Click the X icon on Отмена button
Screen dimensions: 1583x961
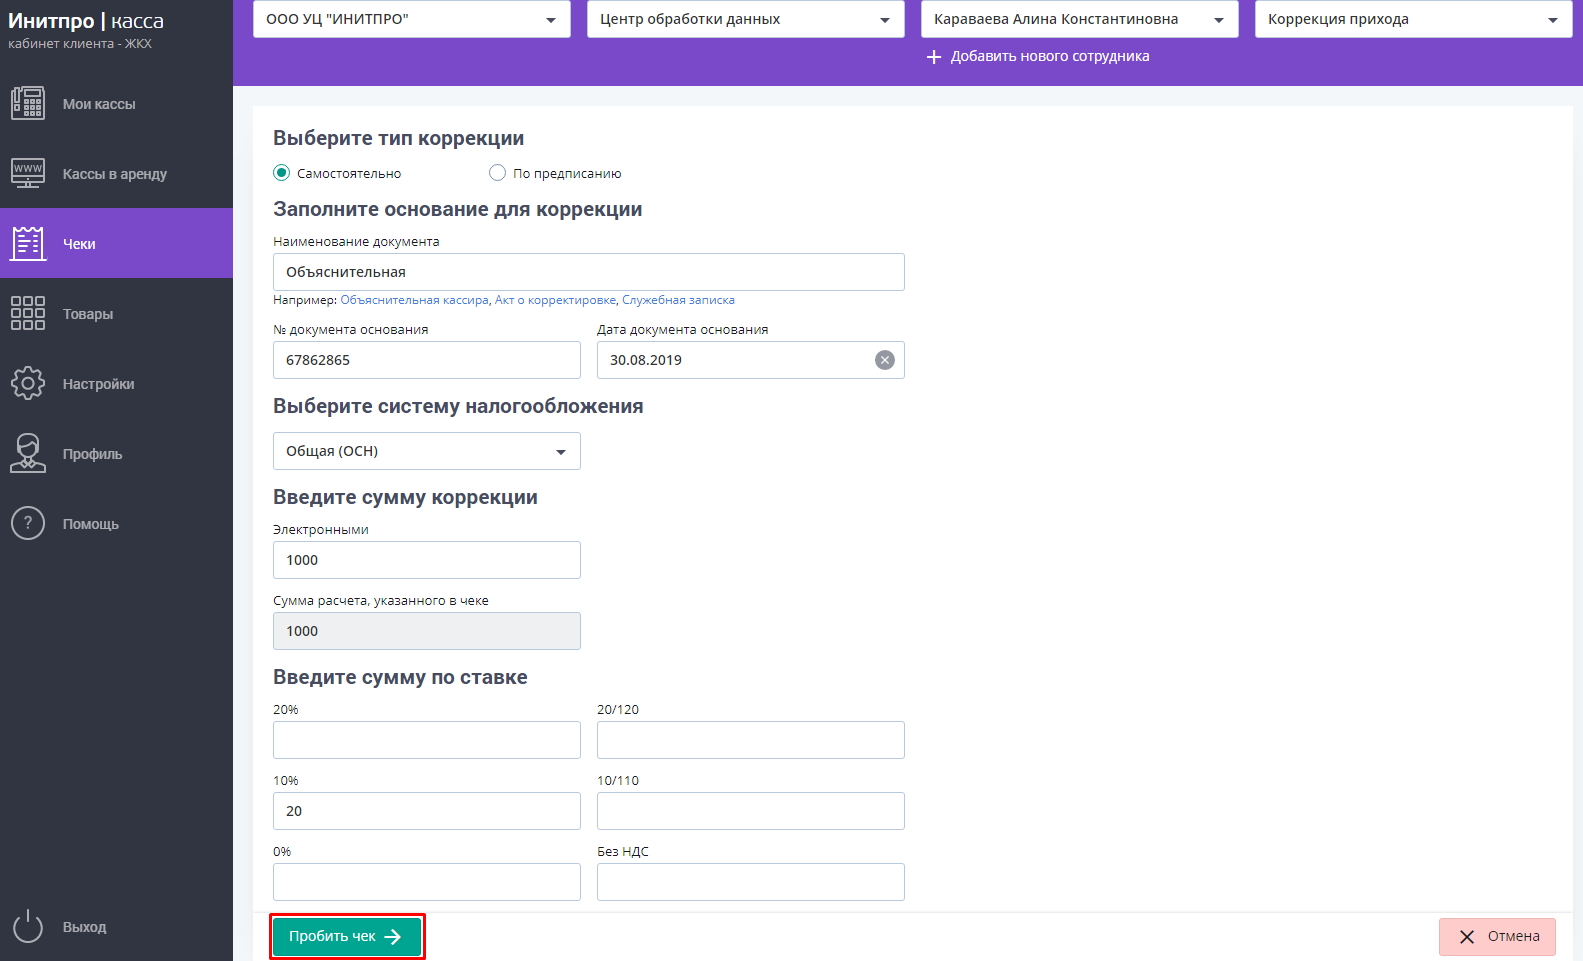click(x=1467, y=937)
